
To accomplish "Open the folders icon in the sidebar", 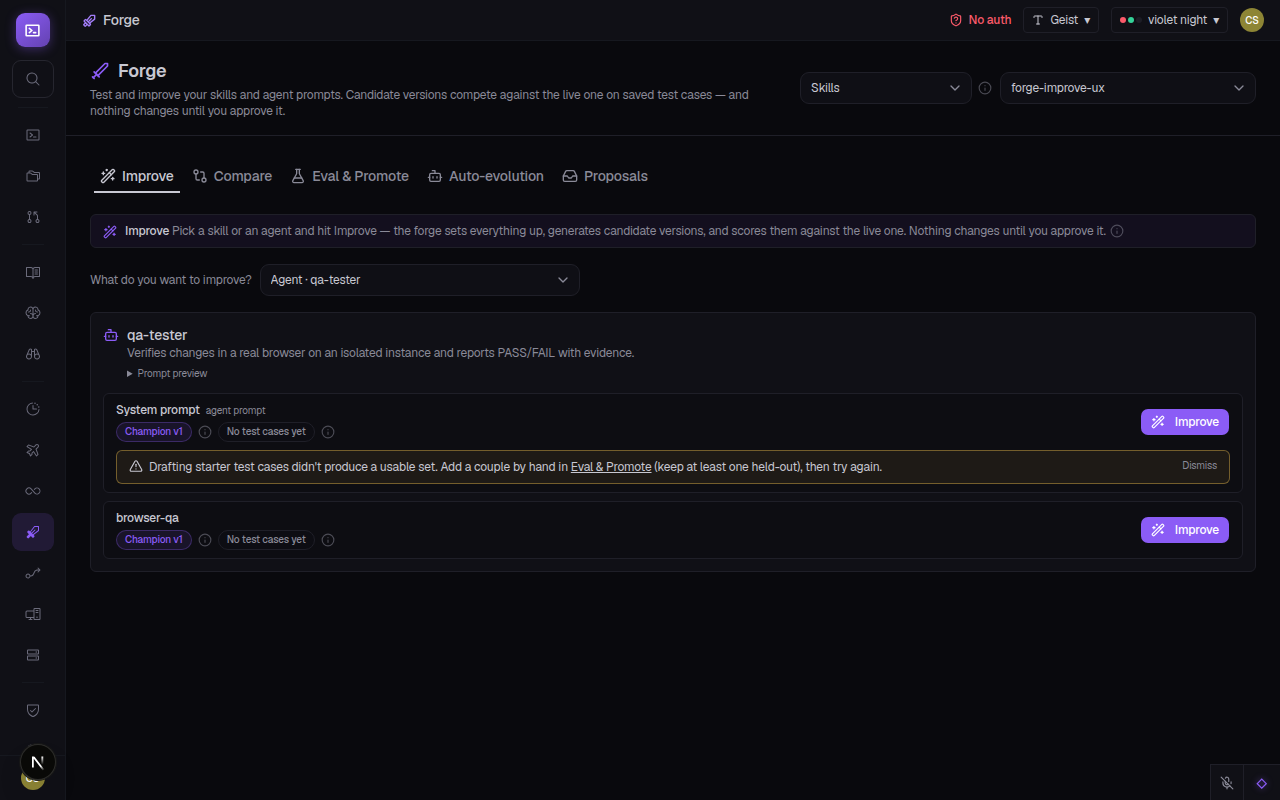I will pyautogui.click(x=33, y=176).
